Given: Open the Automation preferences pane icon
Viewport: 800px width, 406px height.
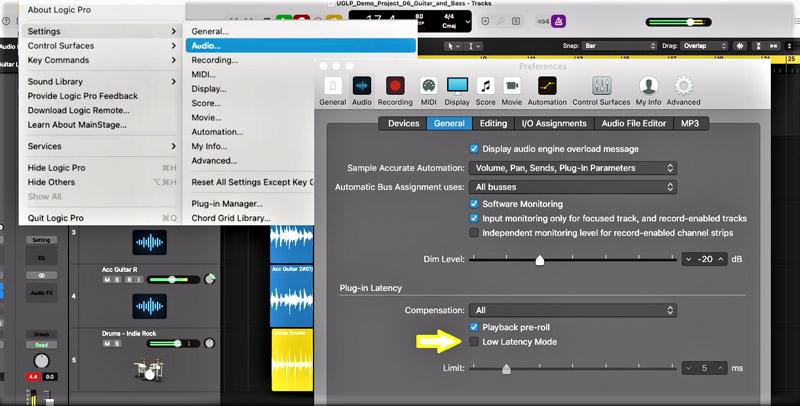Looking at the screenshot, I should [547, 86].
